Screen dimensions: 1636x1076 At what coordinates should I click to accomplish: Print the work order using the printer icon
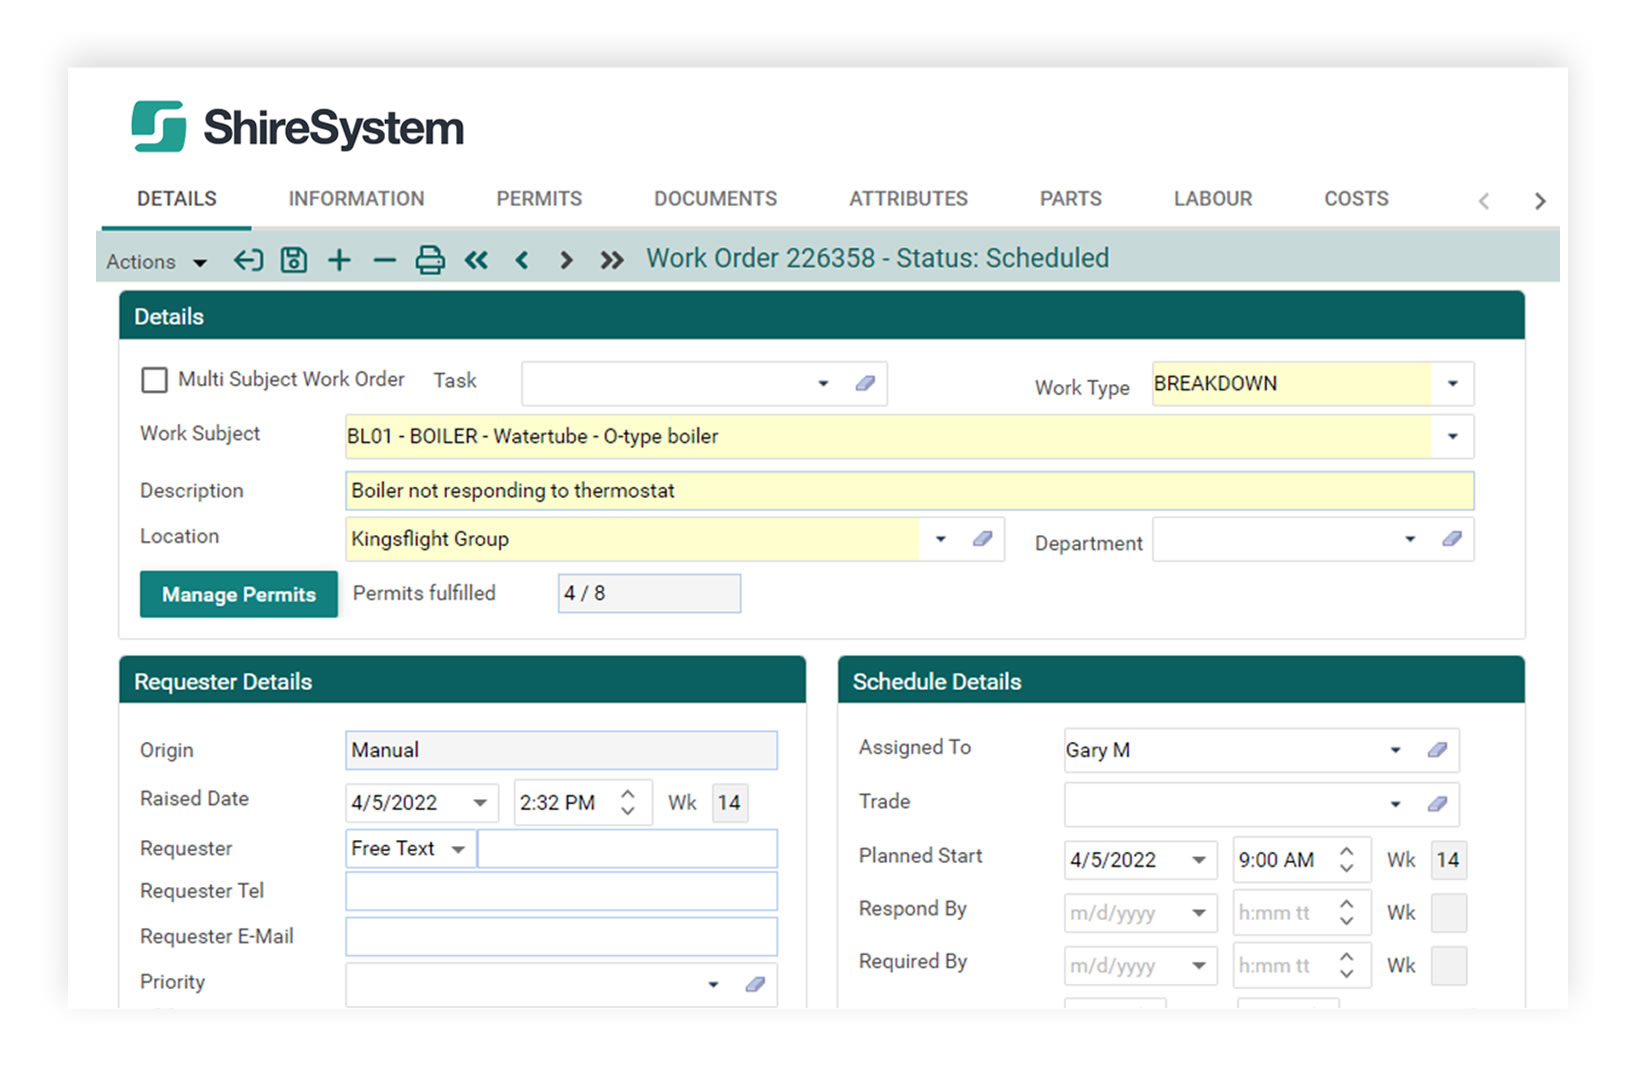coord(430,260)
